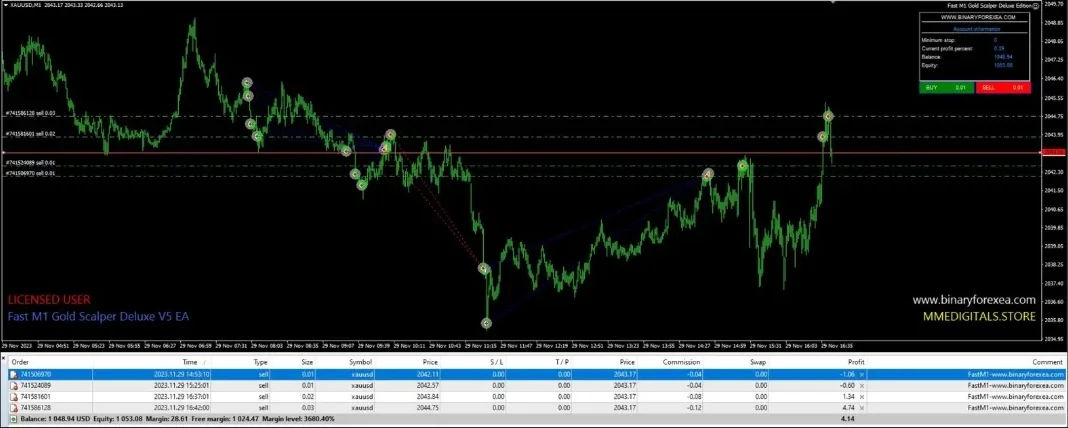1068x428 pixels.
Task: Sort trades by the Order column
Action: [20, 363]
